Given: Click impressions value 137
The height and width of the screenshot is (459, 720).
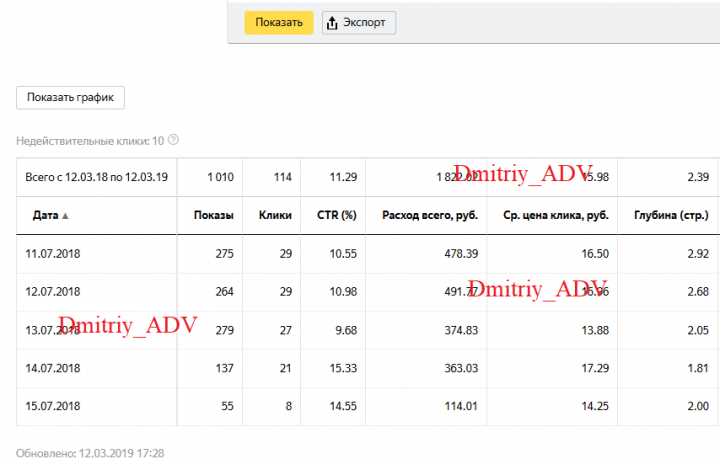Looking at the screenshot, I should point(225,368).
